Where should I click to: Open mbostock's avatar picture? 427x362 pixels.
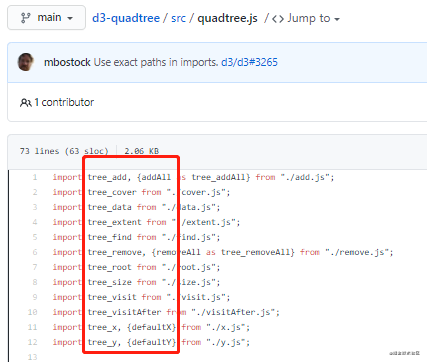click(26, 62)
